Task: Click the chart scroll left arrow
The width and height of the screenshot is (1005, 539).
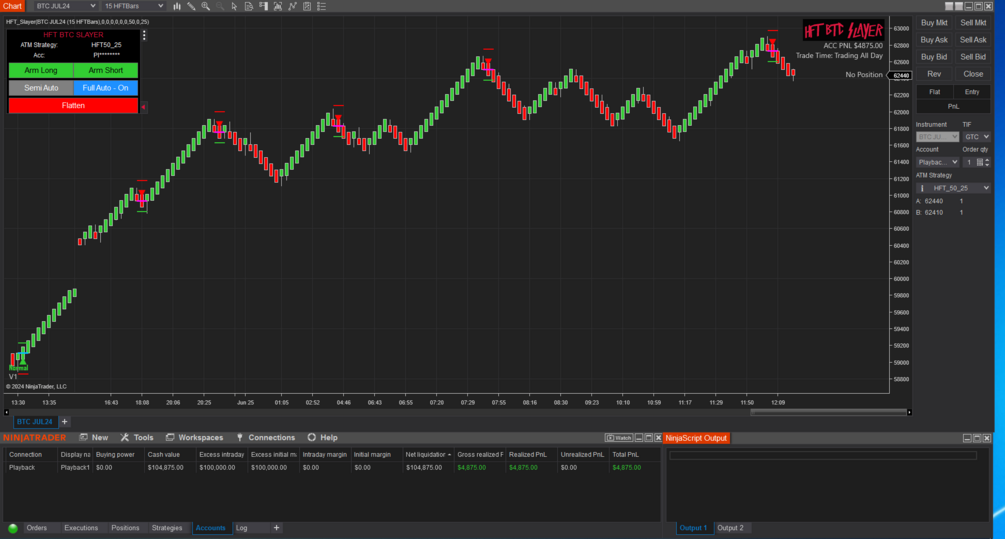Action: 6,412
